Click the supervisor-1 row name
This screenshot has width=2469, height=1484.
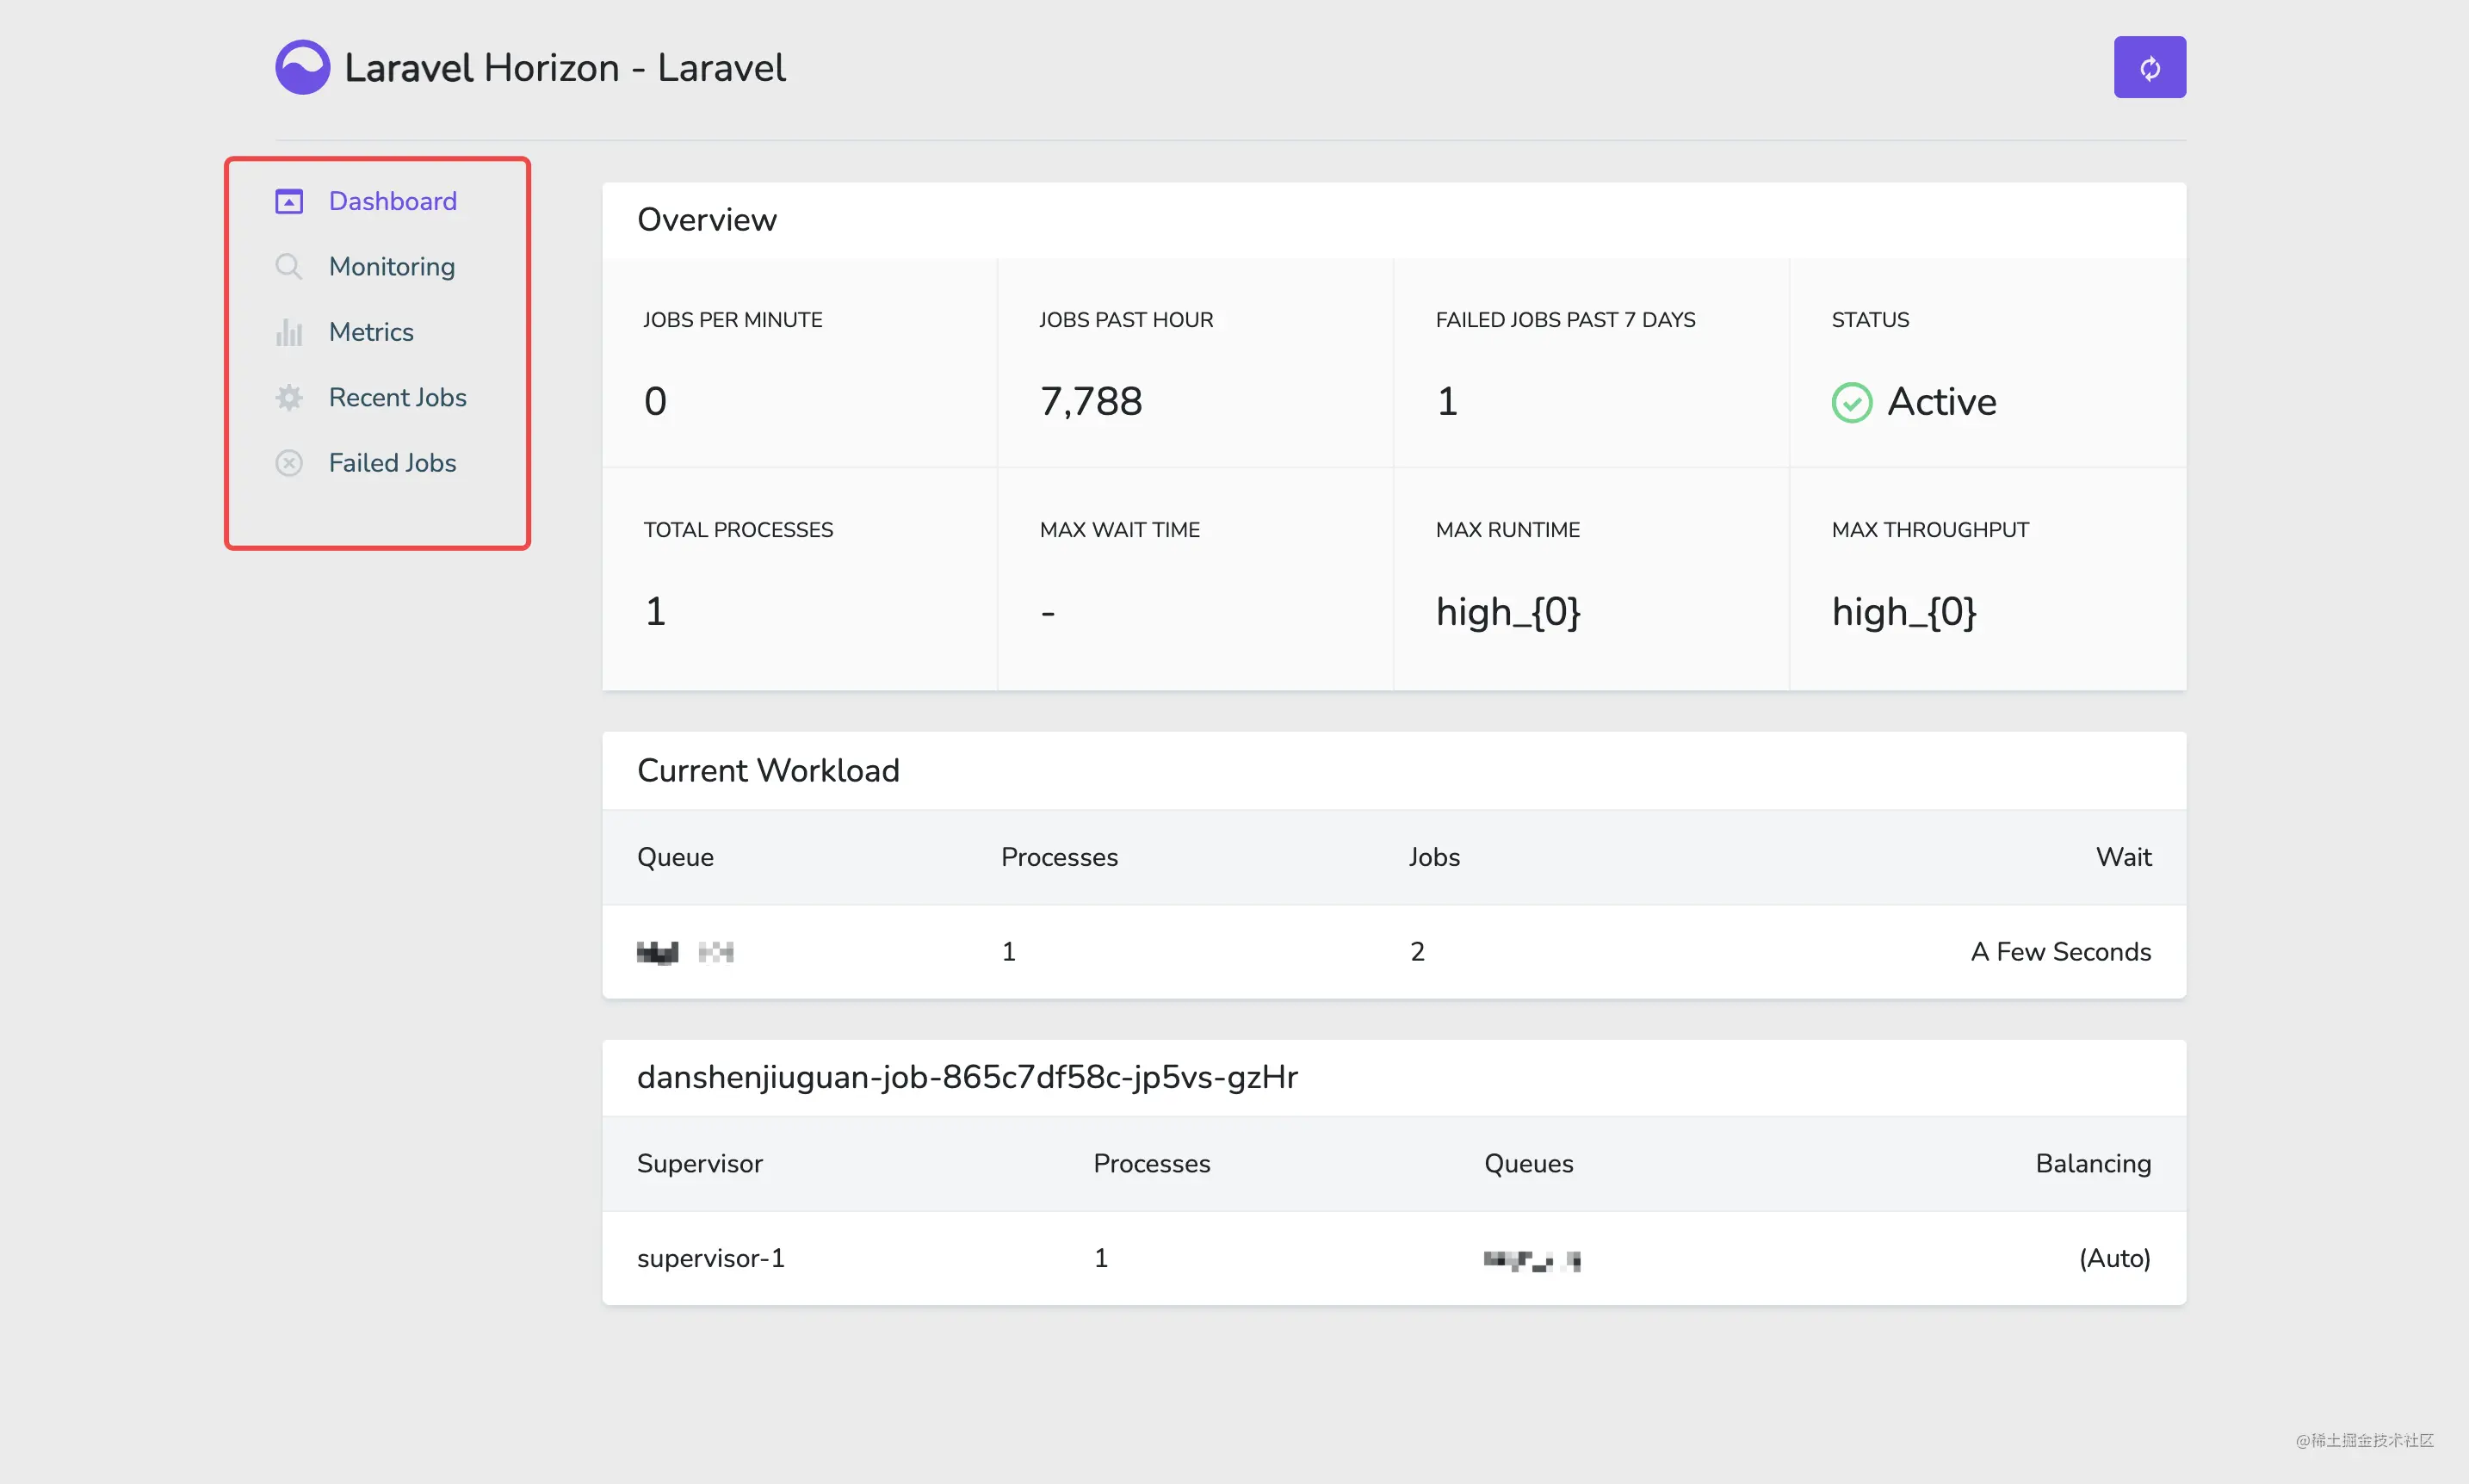click(x=711, y=1258)
